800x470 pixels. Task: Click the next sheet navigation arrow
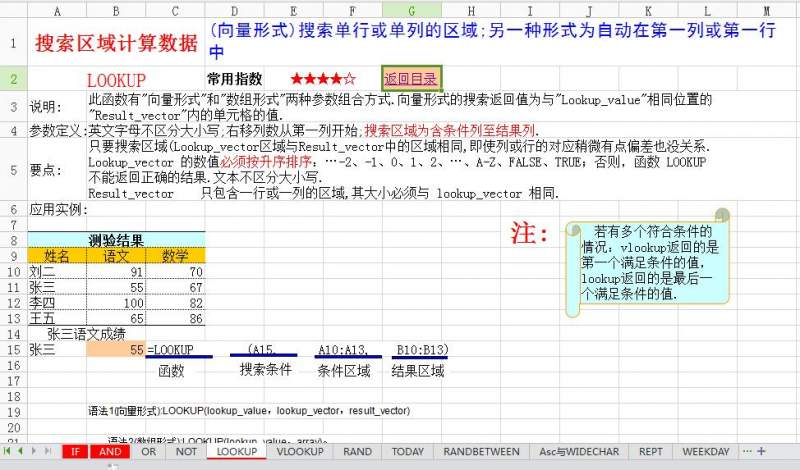[x=34, y=451]
